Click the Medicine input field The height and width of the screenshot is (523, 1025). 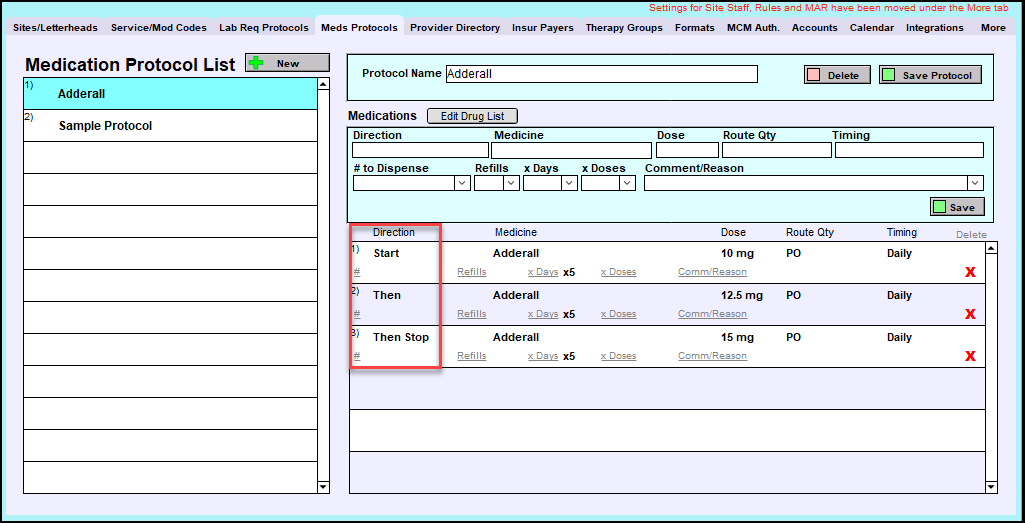tap(570, 150)
